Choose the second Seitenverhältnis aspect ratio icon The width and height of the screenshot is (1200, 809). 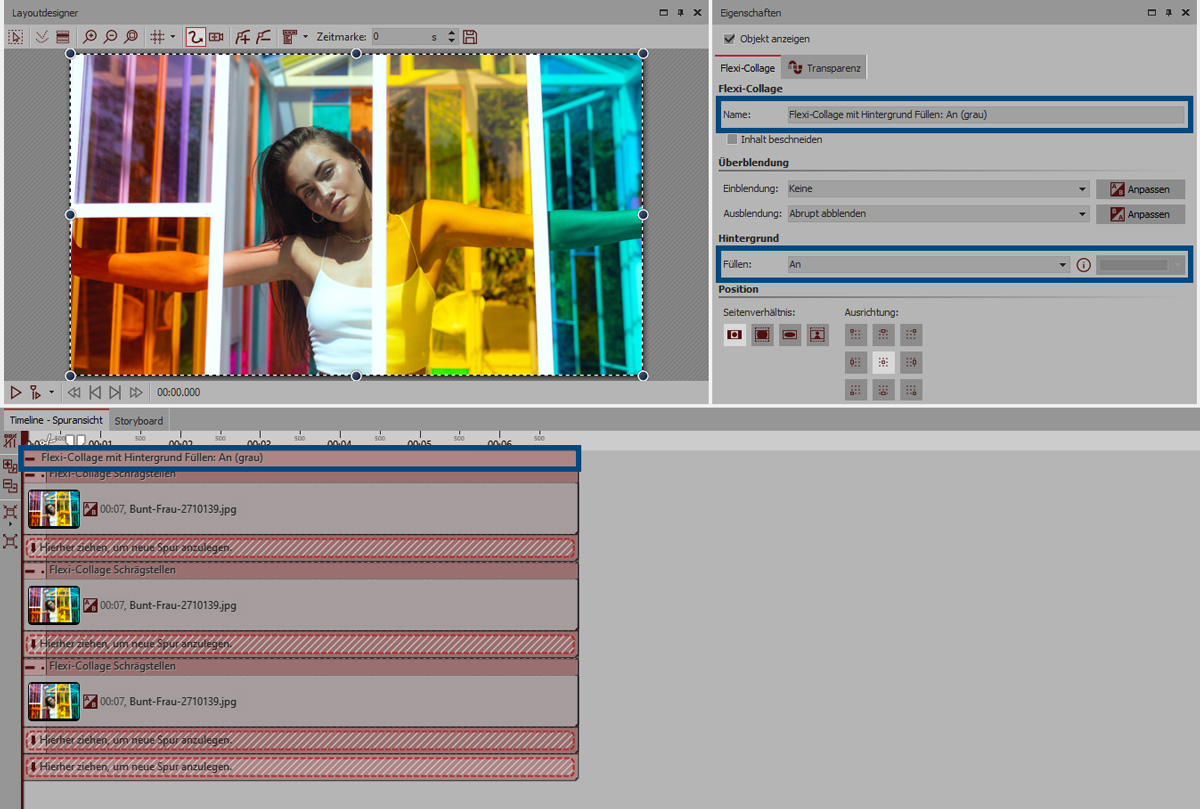tap(762, 335)
